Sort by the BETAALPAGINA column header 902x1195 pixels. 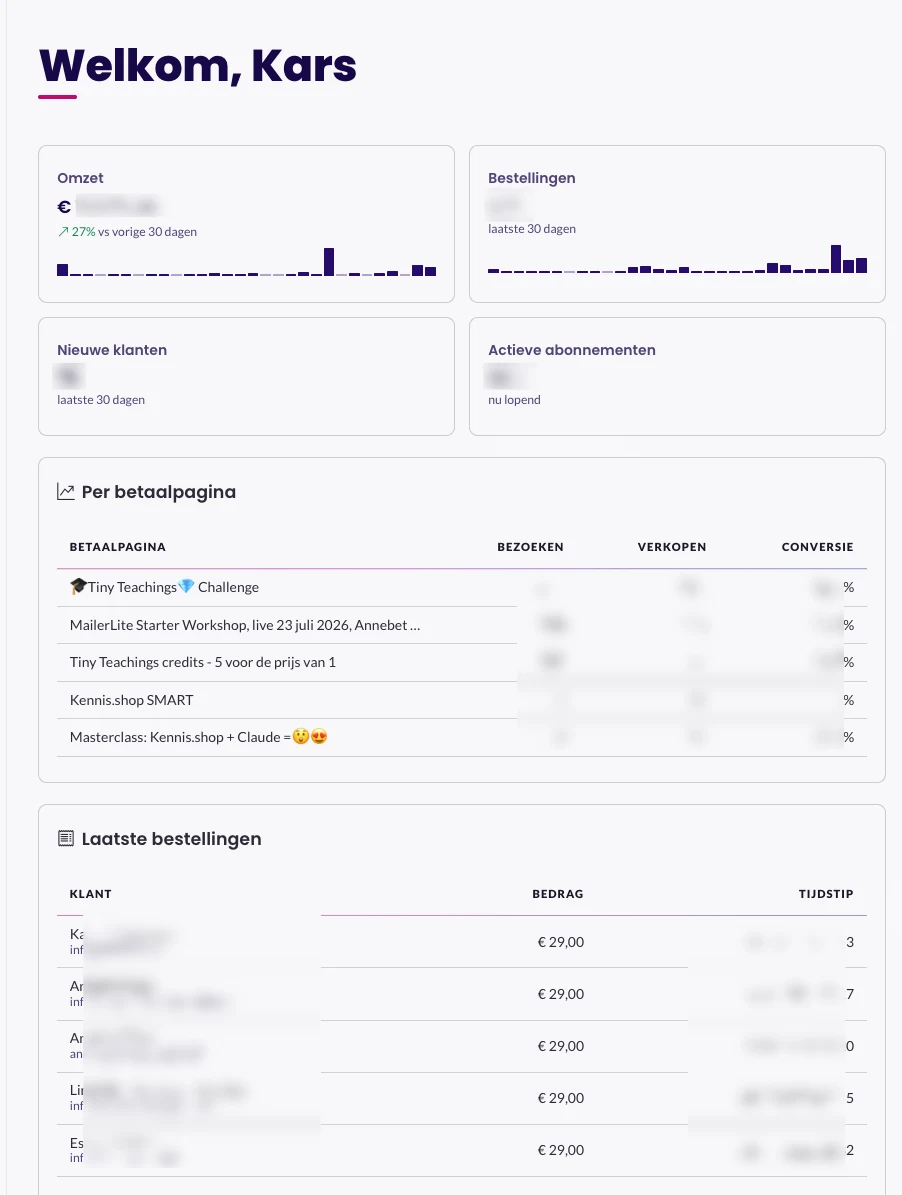coord(117,546)
